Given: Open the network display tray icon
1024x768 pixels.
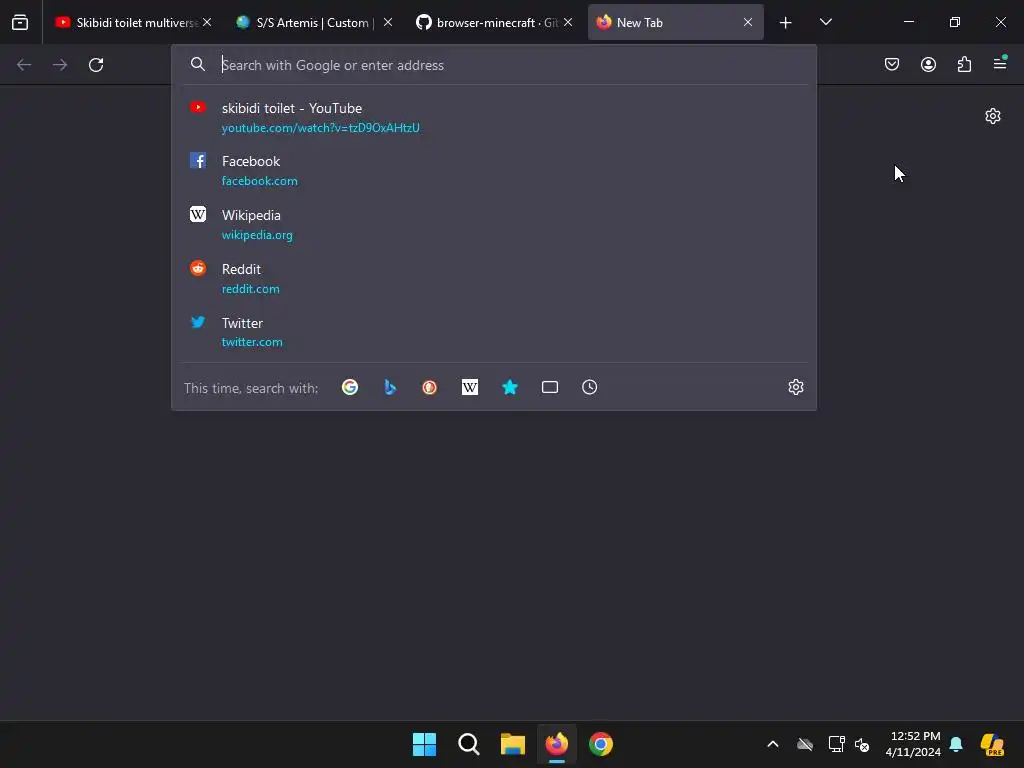Looking at the screenshot, I should pyautogui.click(x=837, y=744).
